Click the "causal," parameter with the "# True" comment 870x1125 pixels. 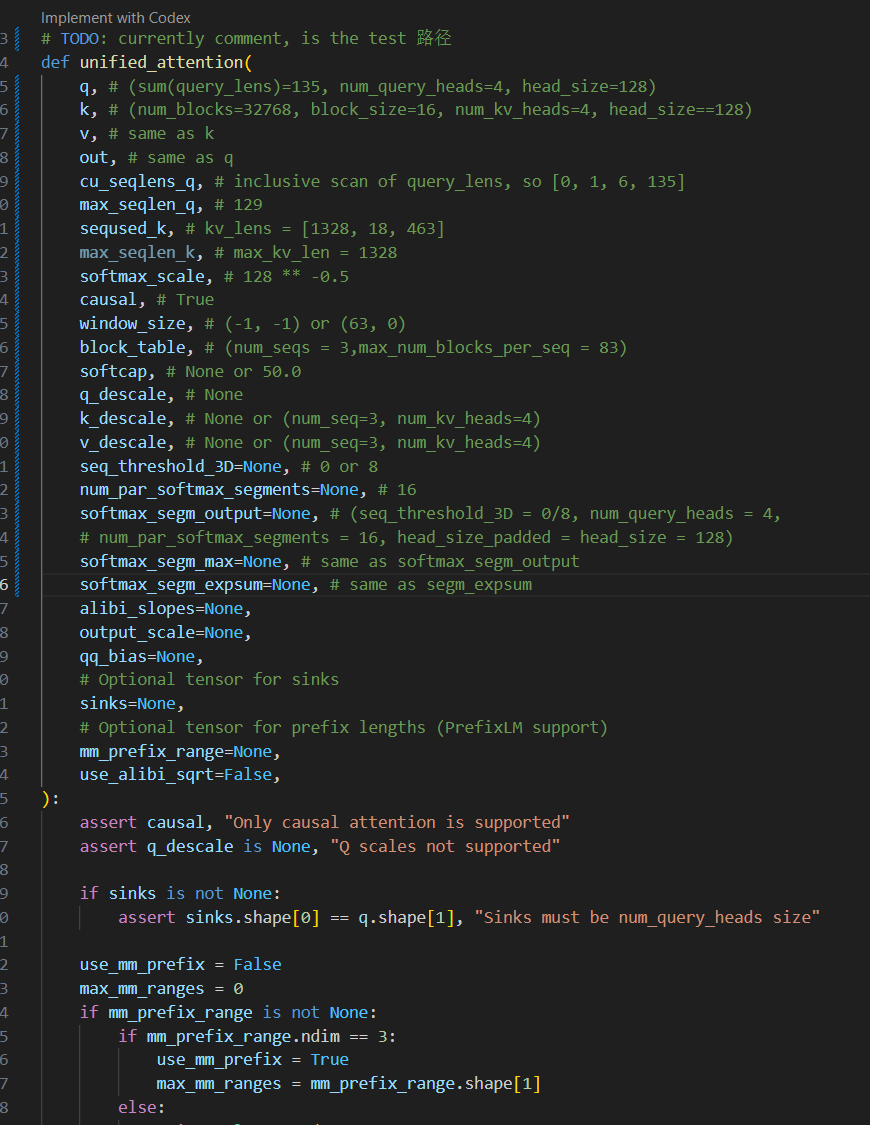pyautogui.click(x=113, y=300)
